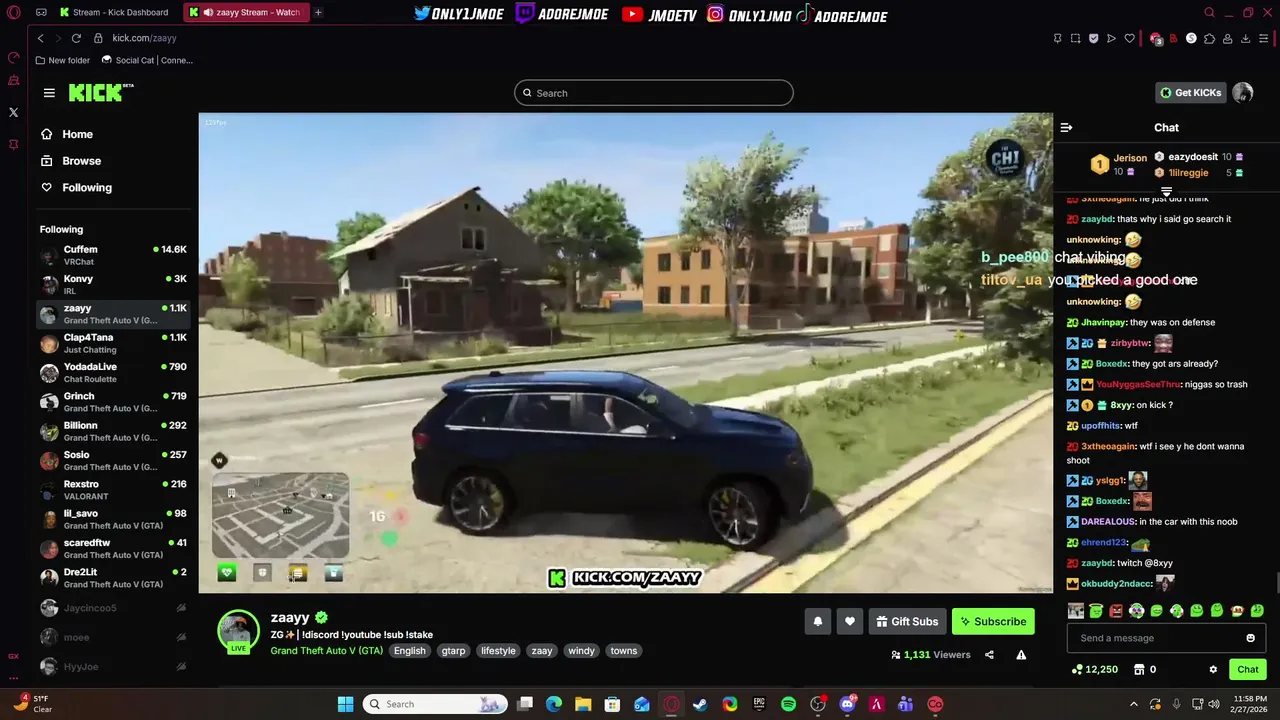Open Grand Theft Auto V (GTA) category link
The height and width of the screenshot is (720, 1280).
coord(327,651)
